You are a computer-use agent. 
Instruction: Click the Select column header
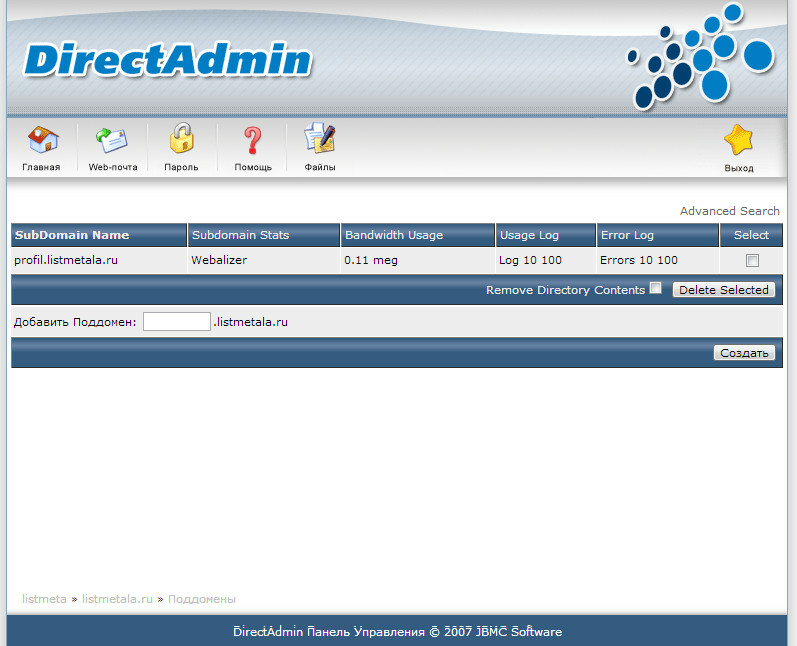[x=751, y=235]
